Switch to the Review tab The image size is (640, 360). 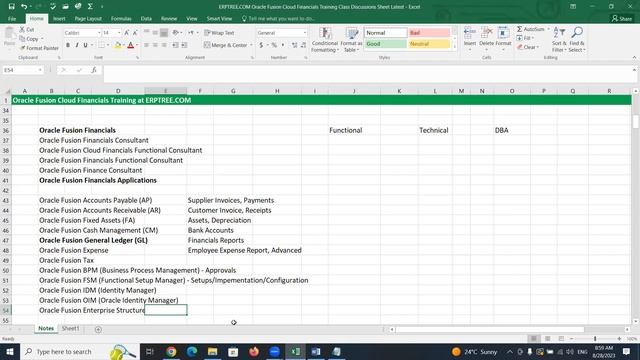[x=169, y=19]
